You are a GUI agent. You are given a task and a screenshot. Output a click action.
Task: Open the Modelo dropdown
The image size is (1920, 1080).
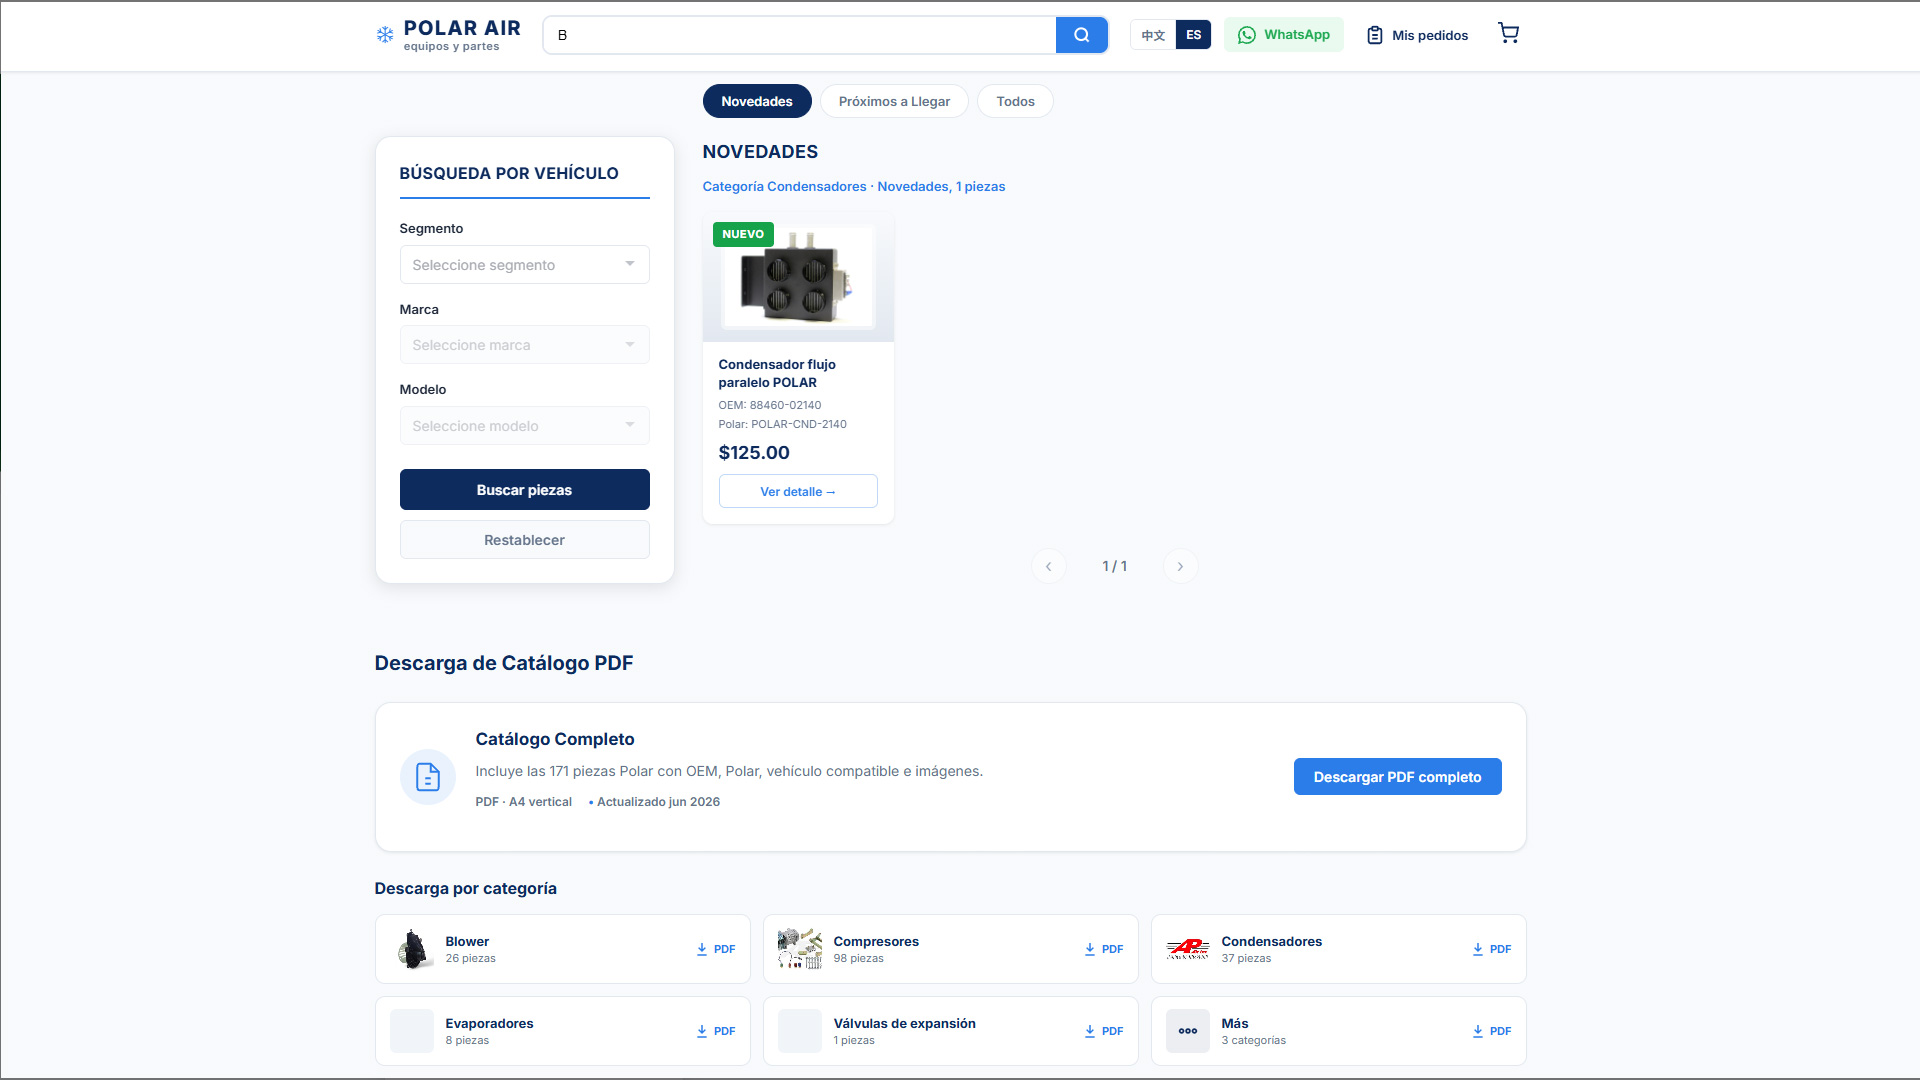[524, 426]
